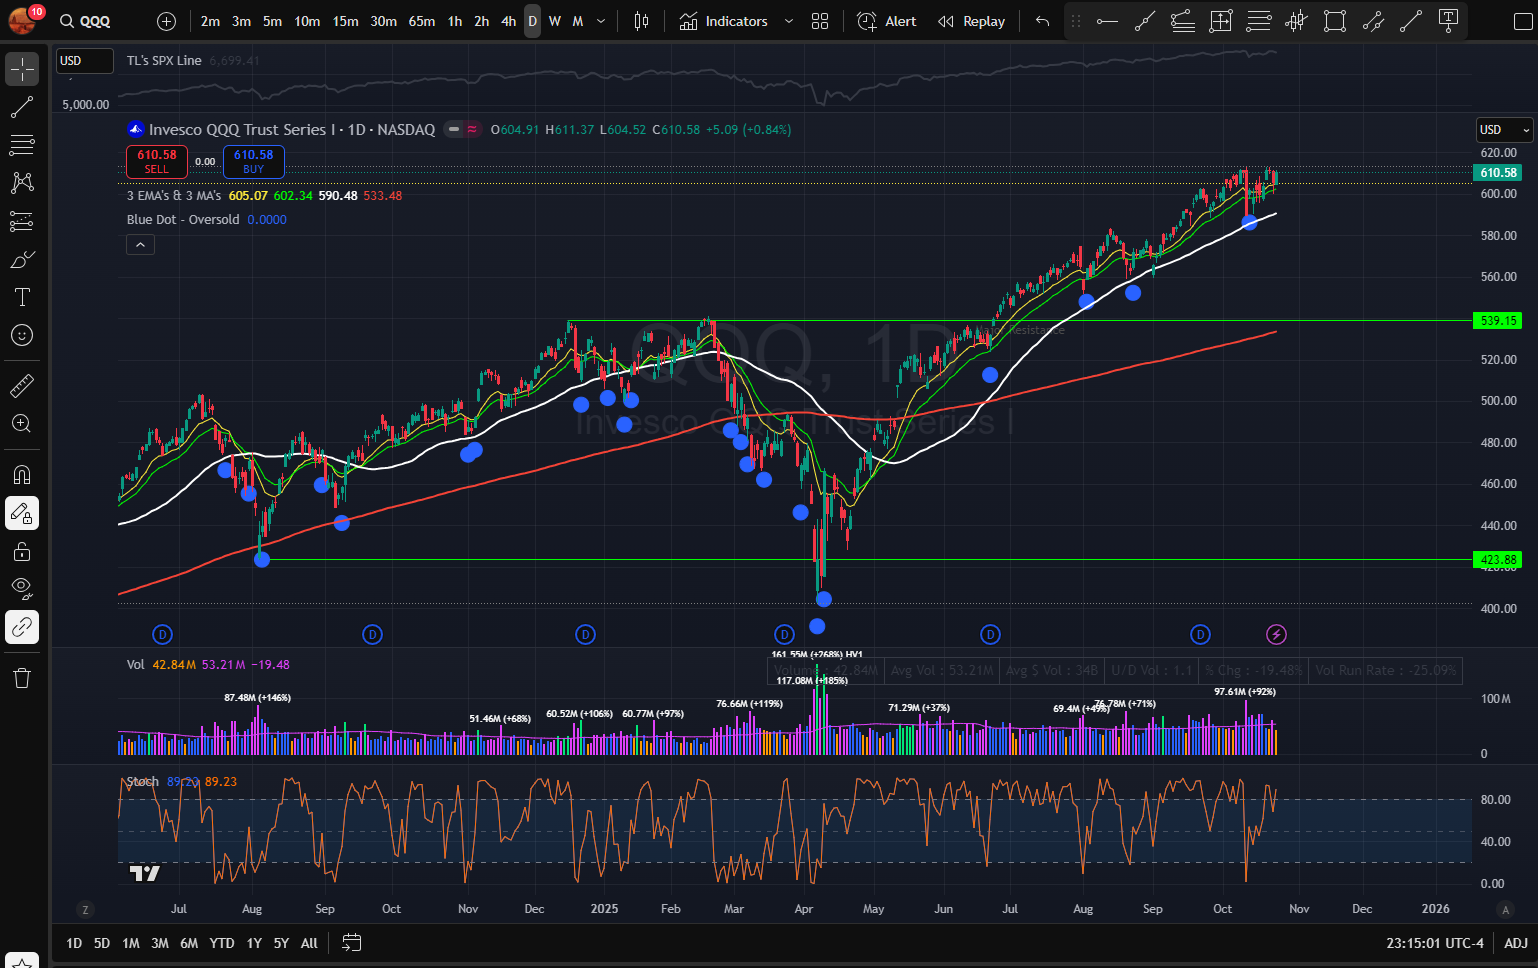The width and height of the screenshot is (1538, 968).
Task: Select the rectangle favorite drawing tool
Action: pos(1335,21)
